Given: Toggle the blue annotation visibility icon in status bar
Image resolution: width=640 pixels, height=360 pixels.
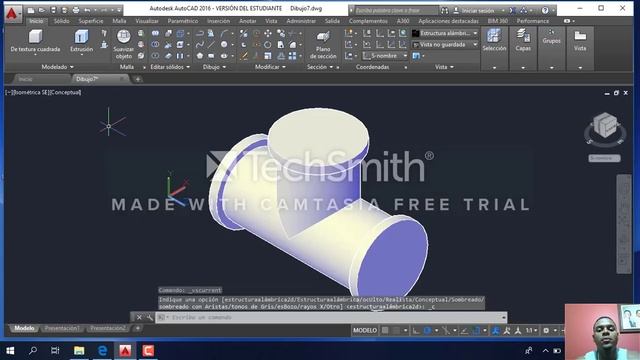Looking at the screenshot, I should [x=496, y=331].
